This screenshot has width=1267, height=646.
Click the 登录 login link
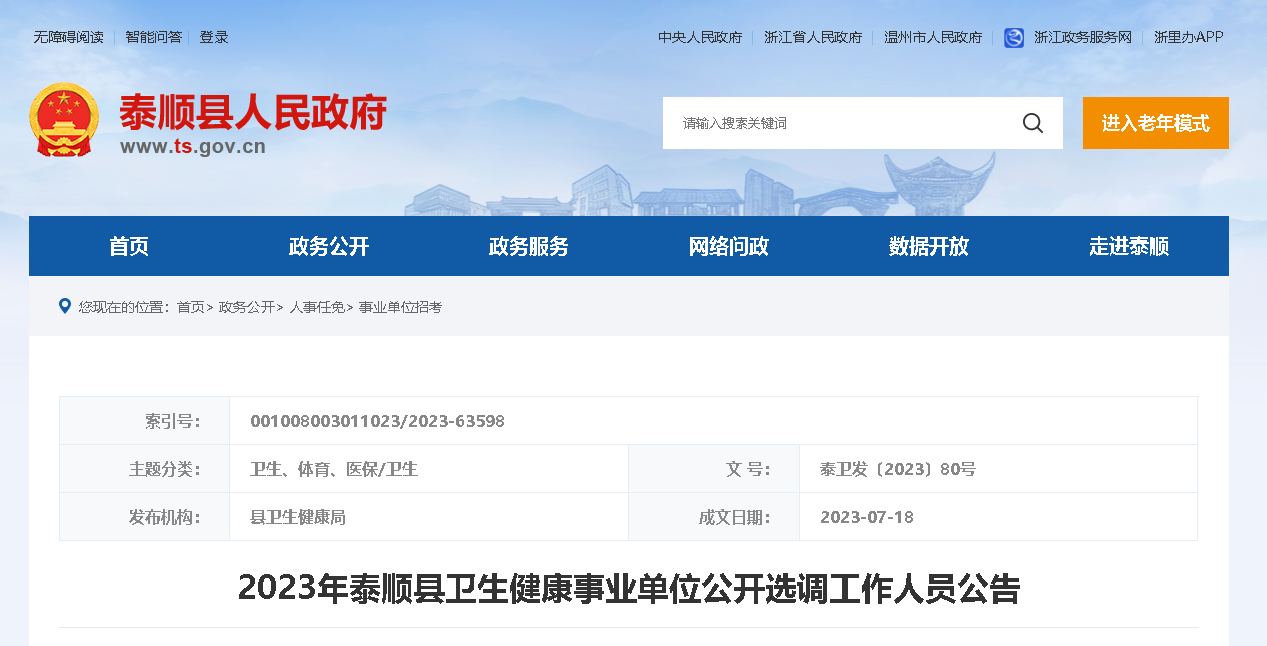(214, 37)
